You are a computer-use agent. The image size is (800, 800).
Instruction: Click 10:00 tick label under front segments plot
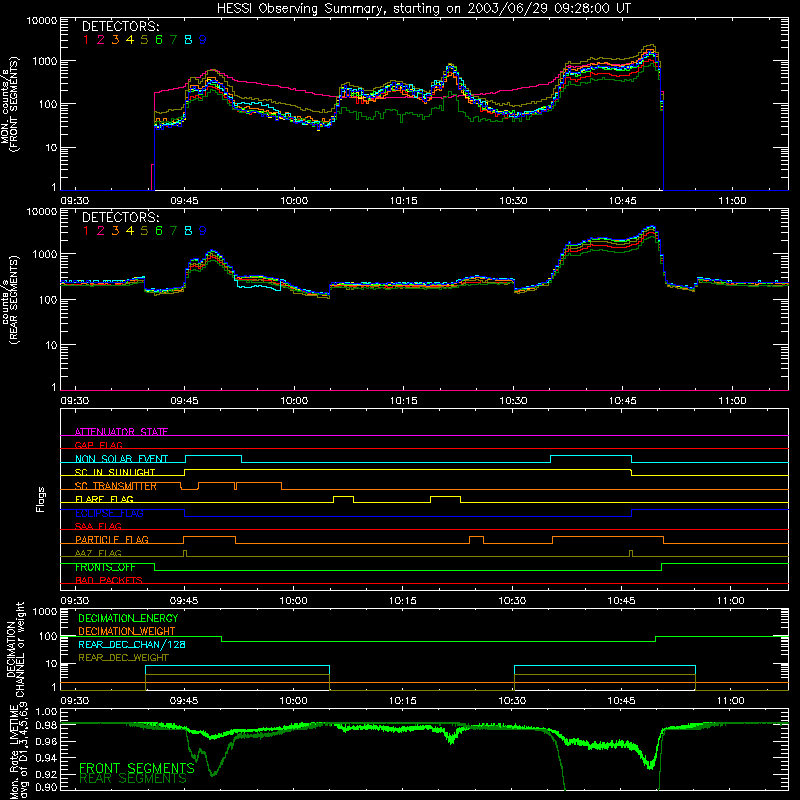(x=294, y=201)
